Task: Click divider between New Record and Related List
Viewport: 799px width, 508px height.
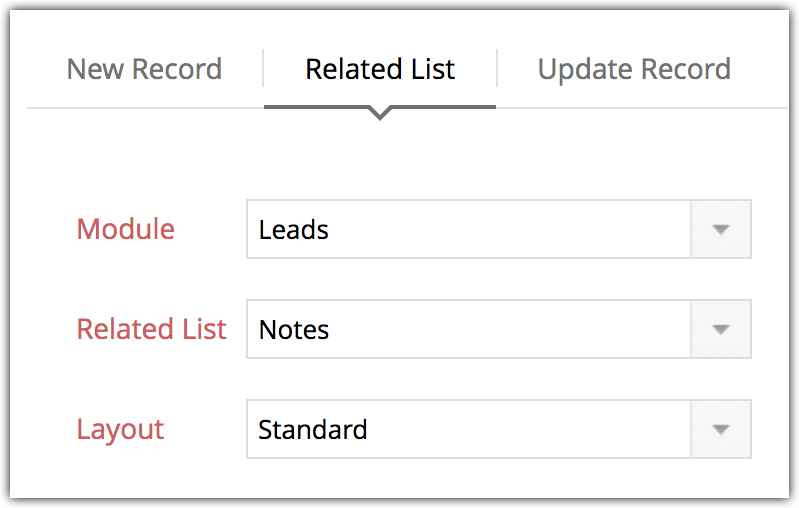Action: pos(263,69)
